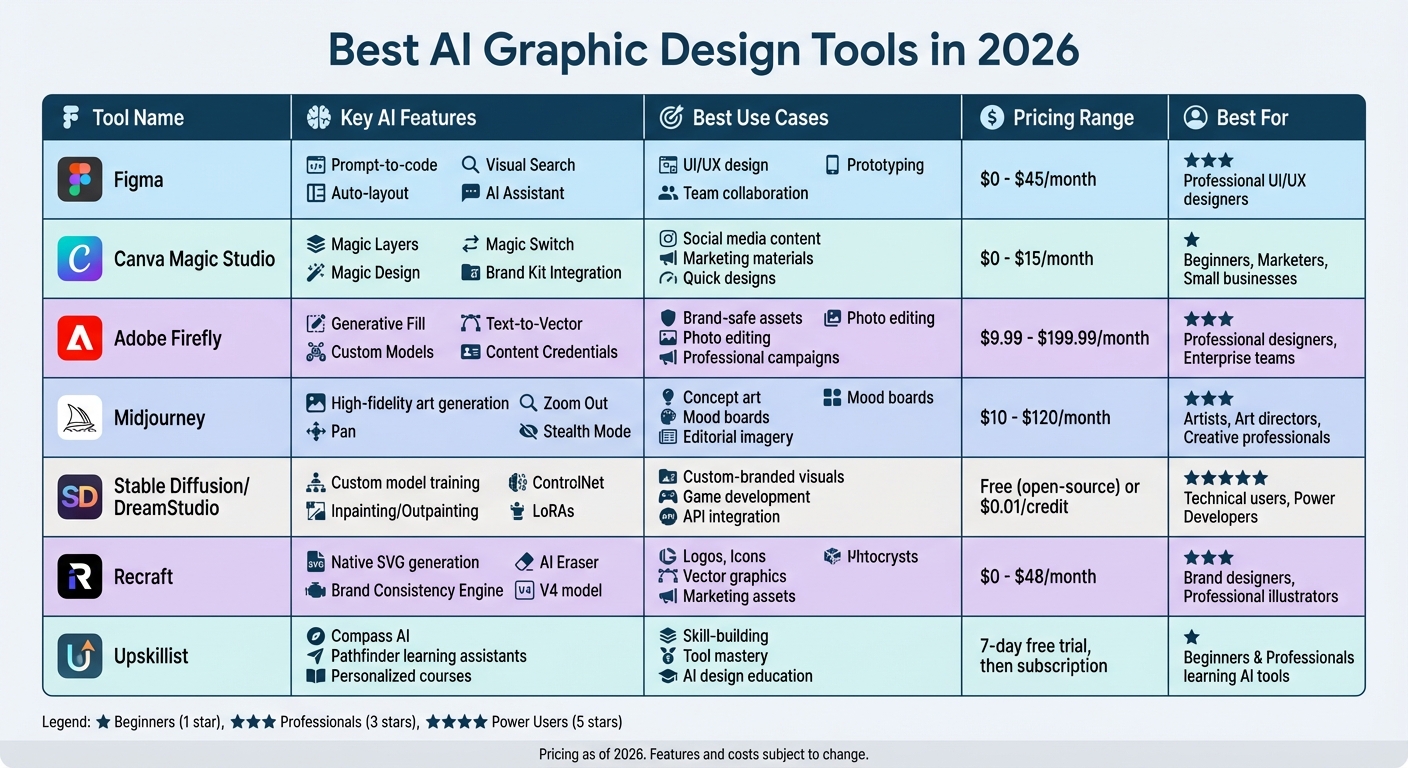This screenshot has height=768, width=1408.
Task: Click the Legend star ratings text
Action: tap(330, 721)
